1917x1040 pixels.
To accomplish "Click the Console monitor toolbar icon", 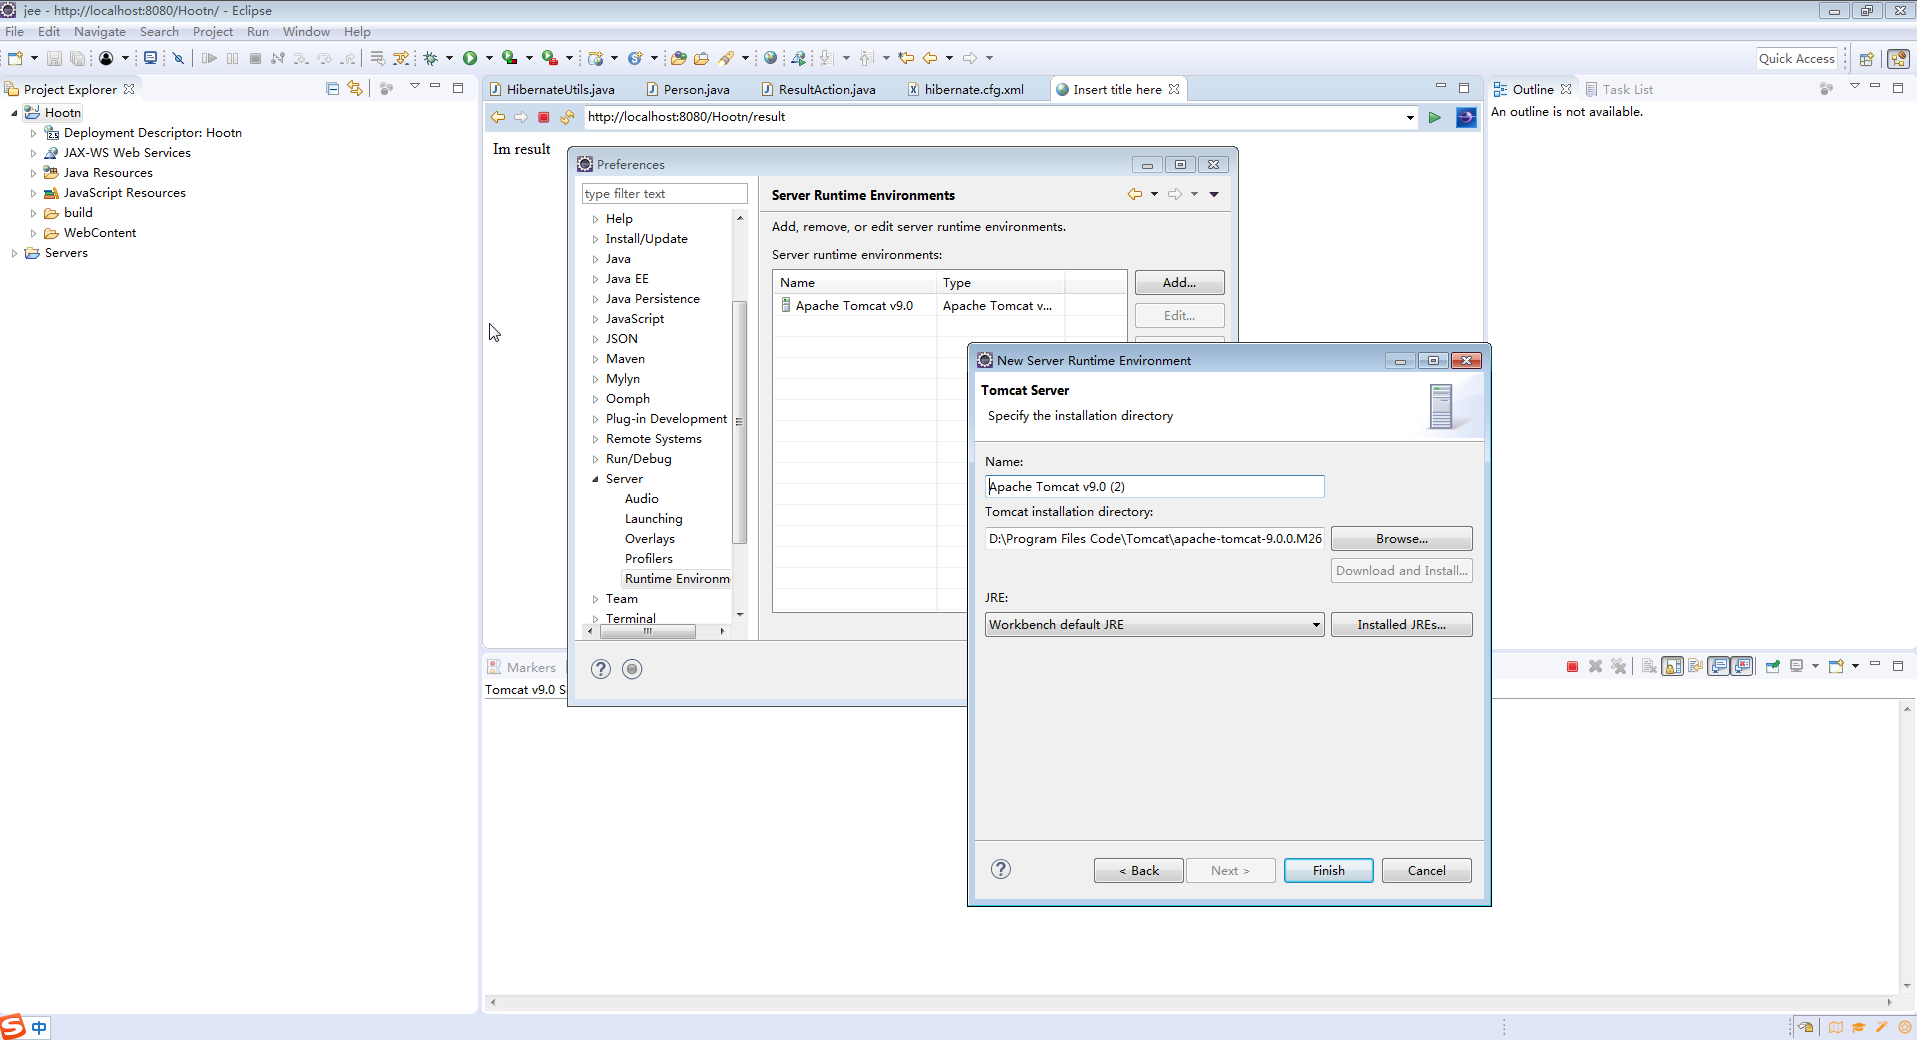I will click(x=150, y=58).
